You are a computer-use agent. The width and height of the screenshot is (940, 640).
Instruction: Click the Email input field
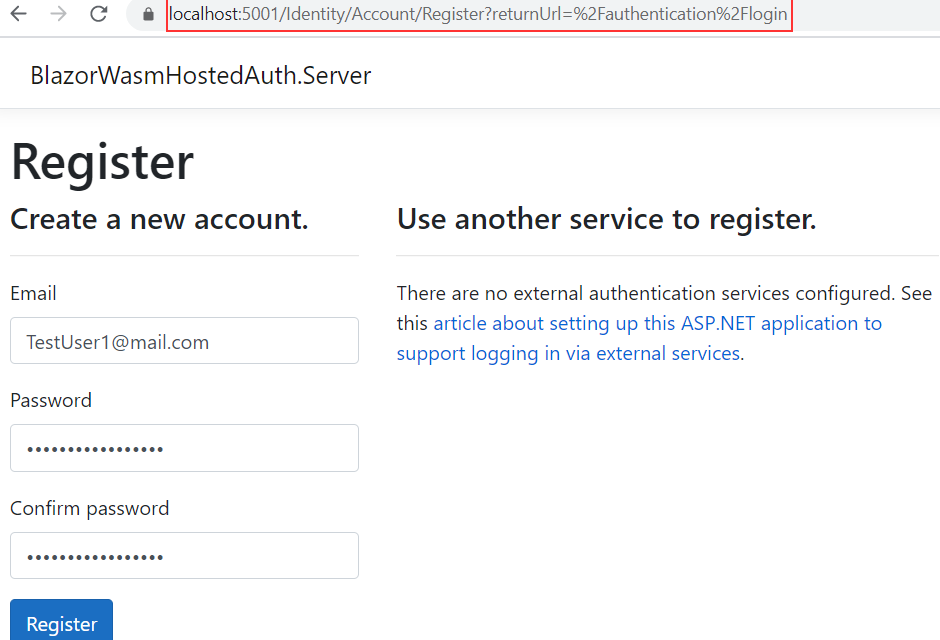(184, 341)
